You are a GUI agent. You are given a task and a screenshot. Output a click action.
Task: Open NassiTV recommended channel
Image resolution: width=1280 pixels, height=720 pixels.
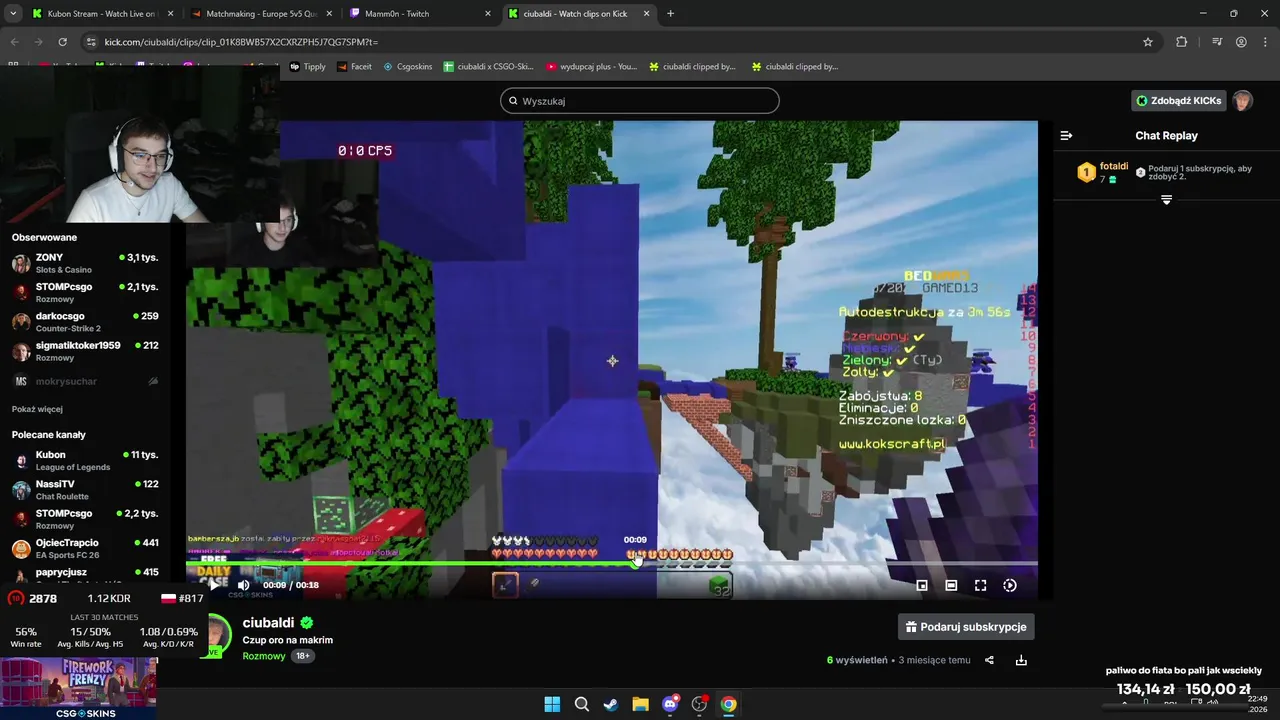tap(86, 490)
